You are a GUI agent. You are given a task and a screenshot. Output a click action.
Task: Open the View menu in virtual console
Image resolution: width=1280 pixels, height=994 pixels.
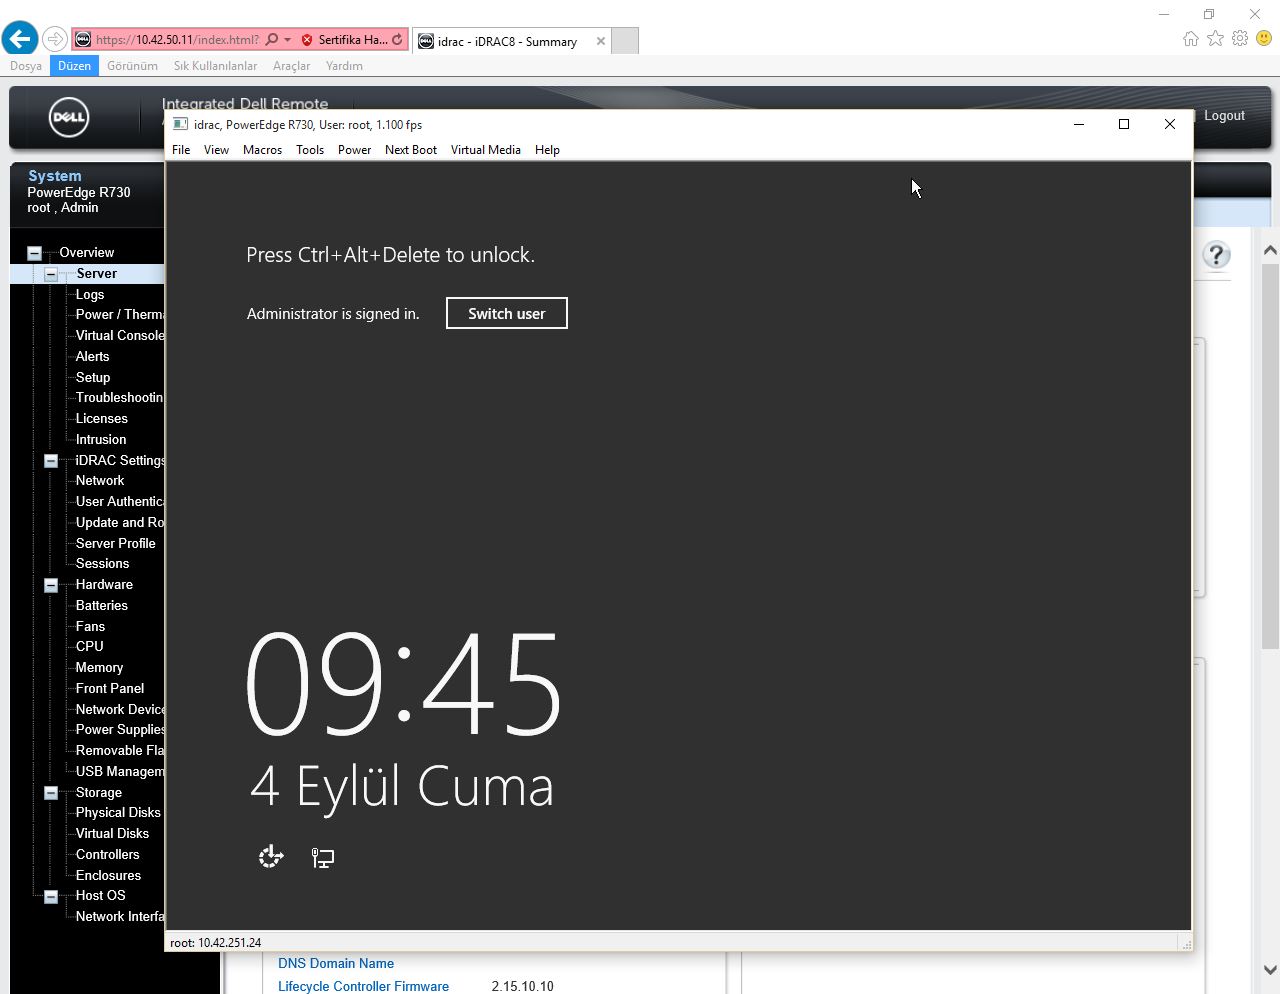click(x=216, y=150)
